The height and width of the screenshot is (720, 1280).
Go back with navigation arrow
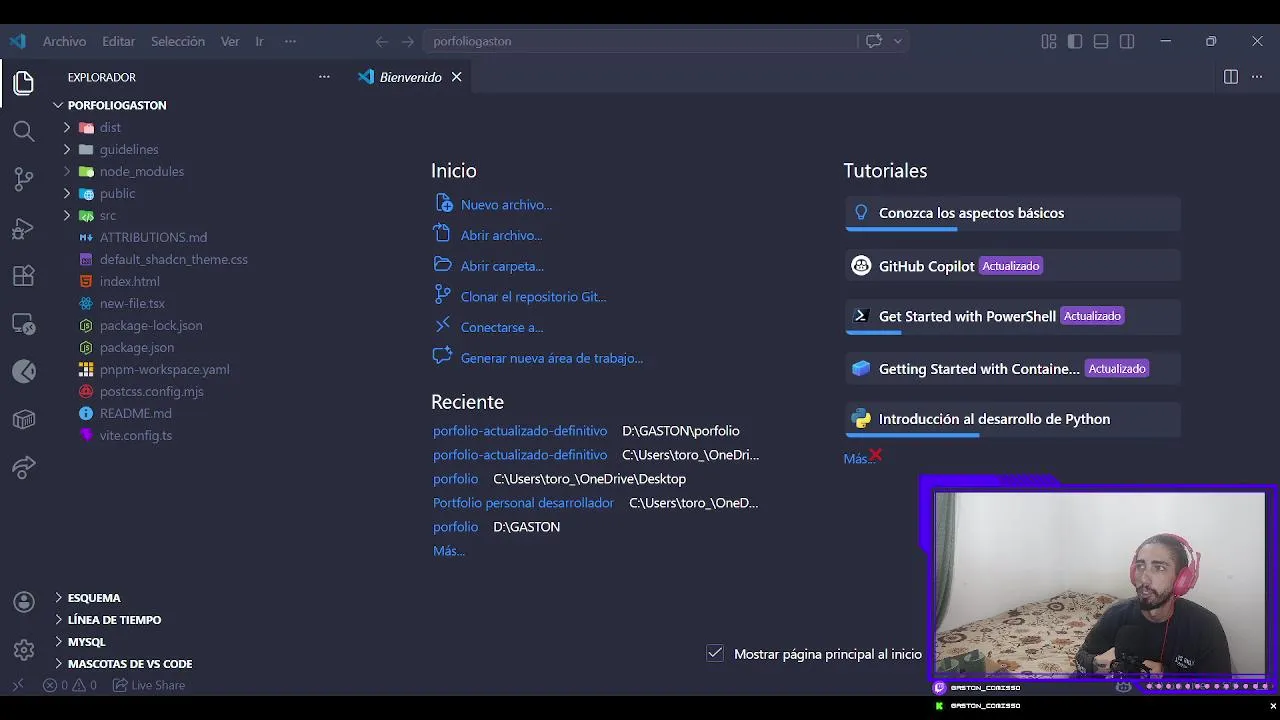point(381,41)
